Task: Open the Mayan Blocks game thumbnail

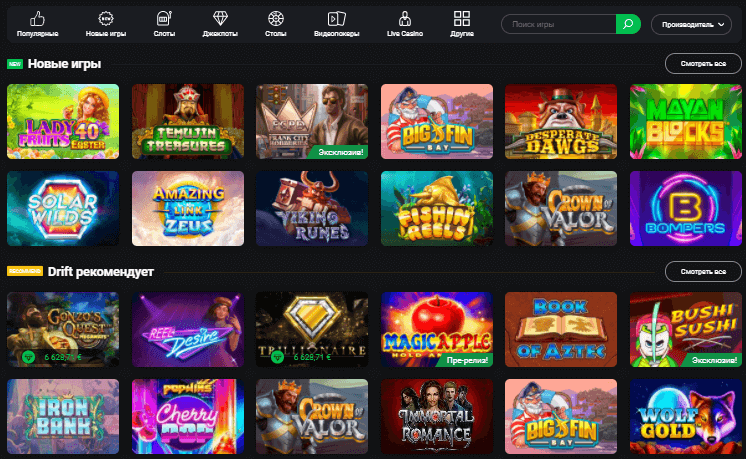Action: 686,121
